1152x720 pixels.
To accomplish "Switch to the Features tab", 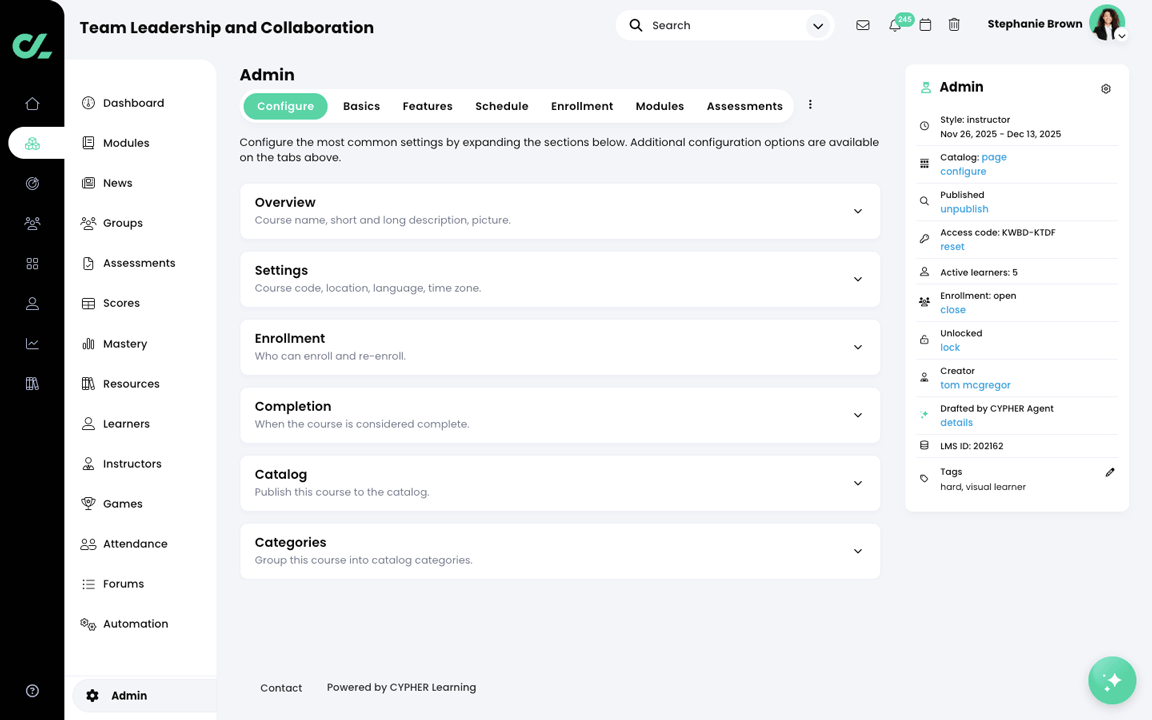I will pyautogui.click(x=428, y=107).
